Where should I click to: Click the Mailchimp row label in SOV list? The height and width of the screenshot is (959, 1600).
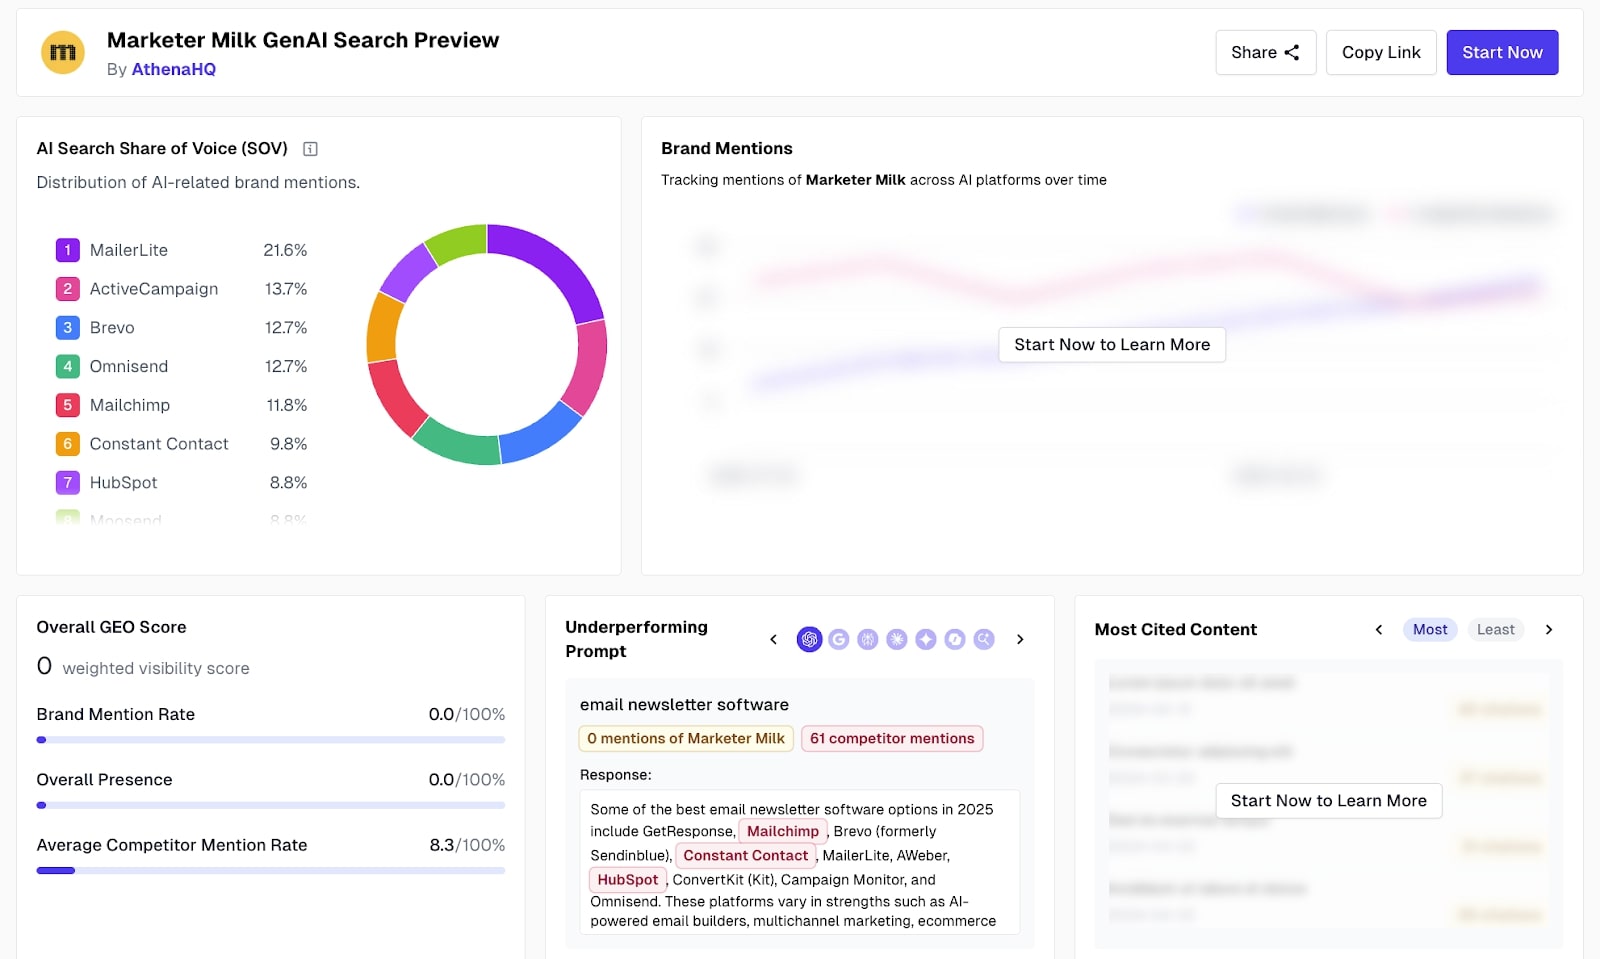(x=130, y=405)
